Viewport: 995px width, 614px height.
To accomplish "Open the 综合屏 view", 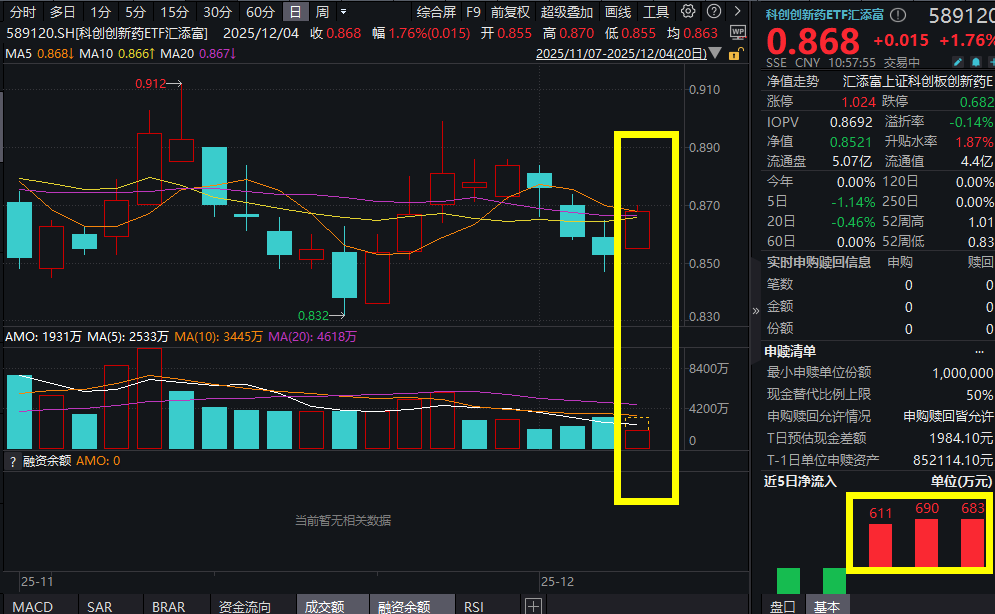I will click(436, 12).
